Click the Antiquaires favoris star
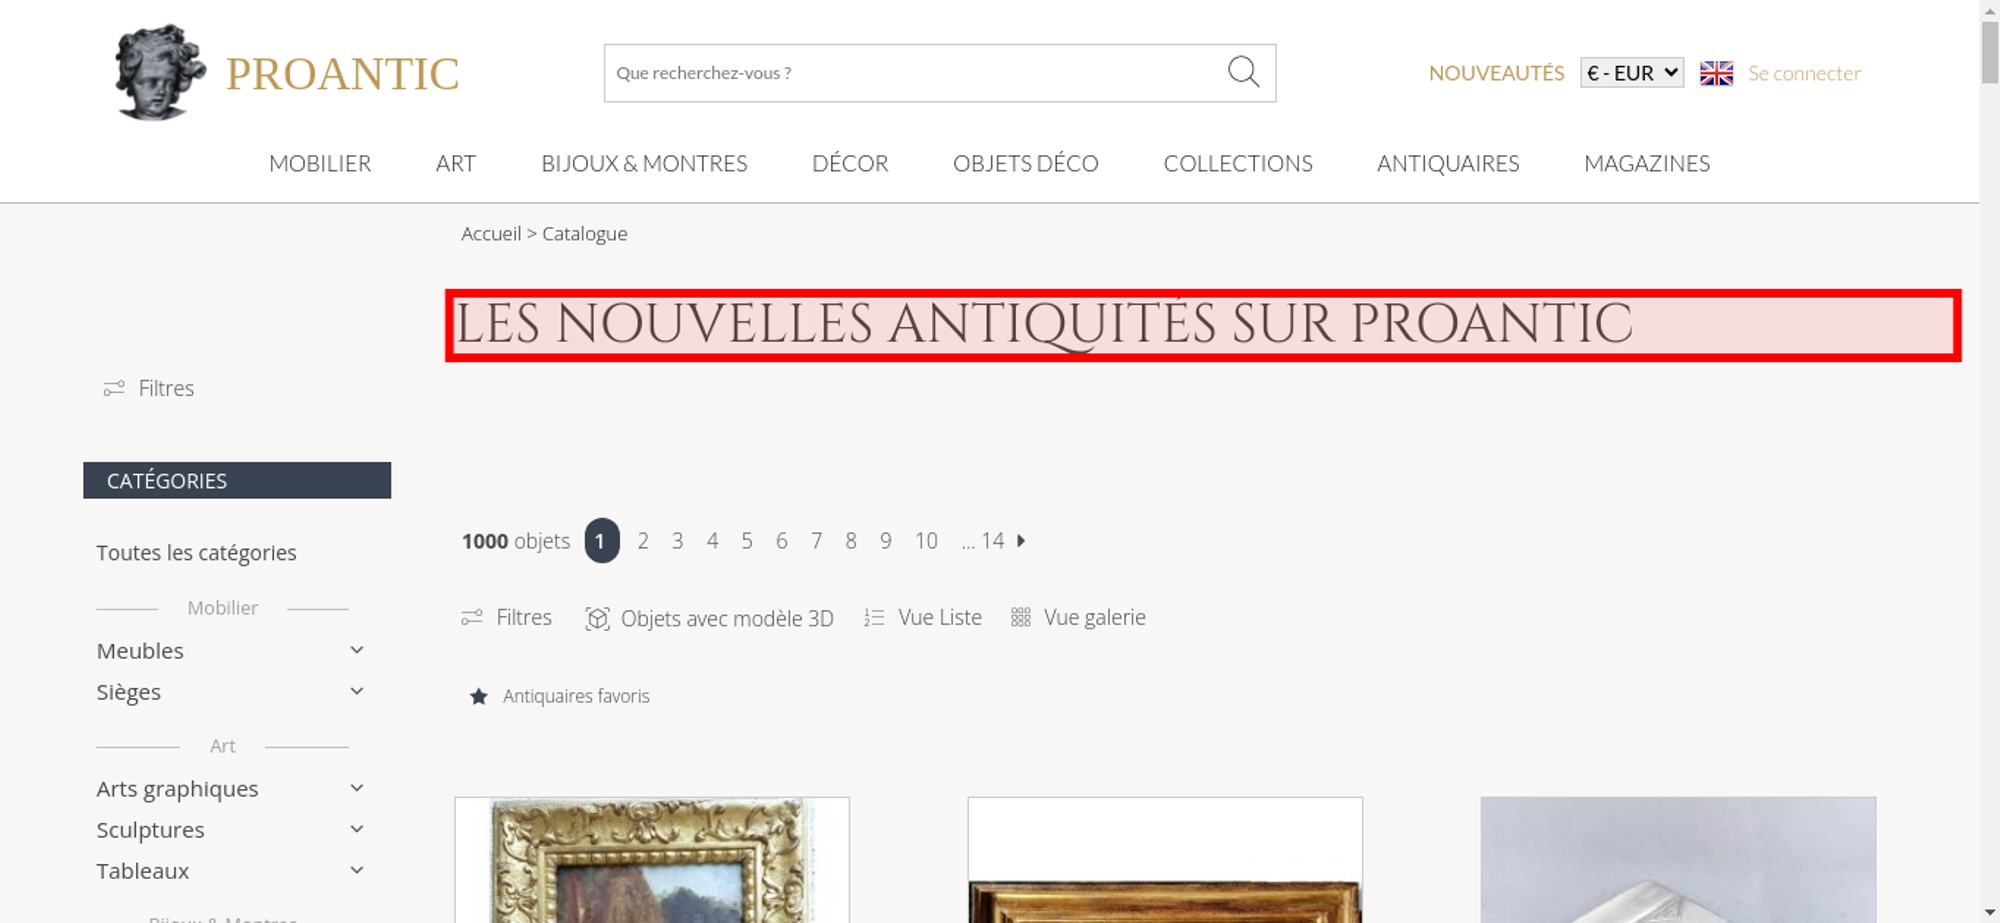 click(479, 696)
